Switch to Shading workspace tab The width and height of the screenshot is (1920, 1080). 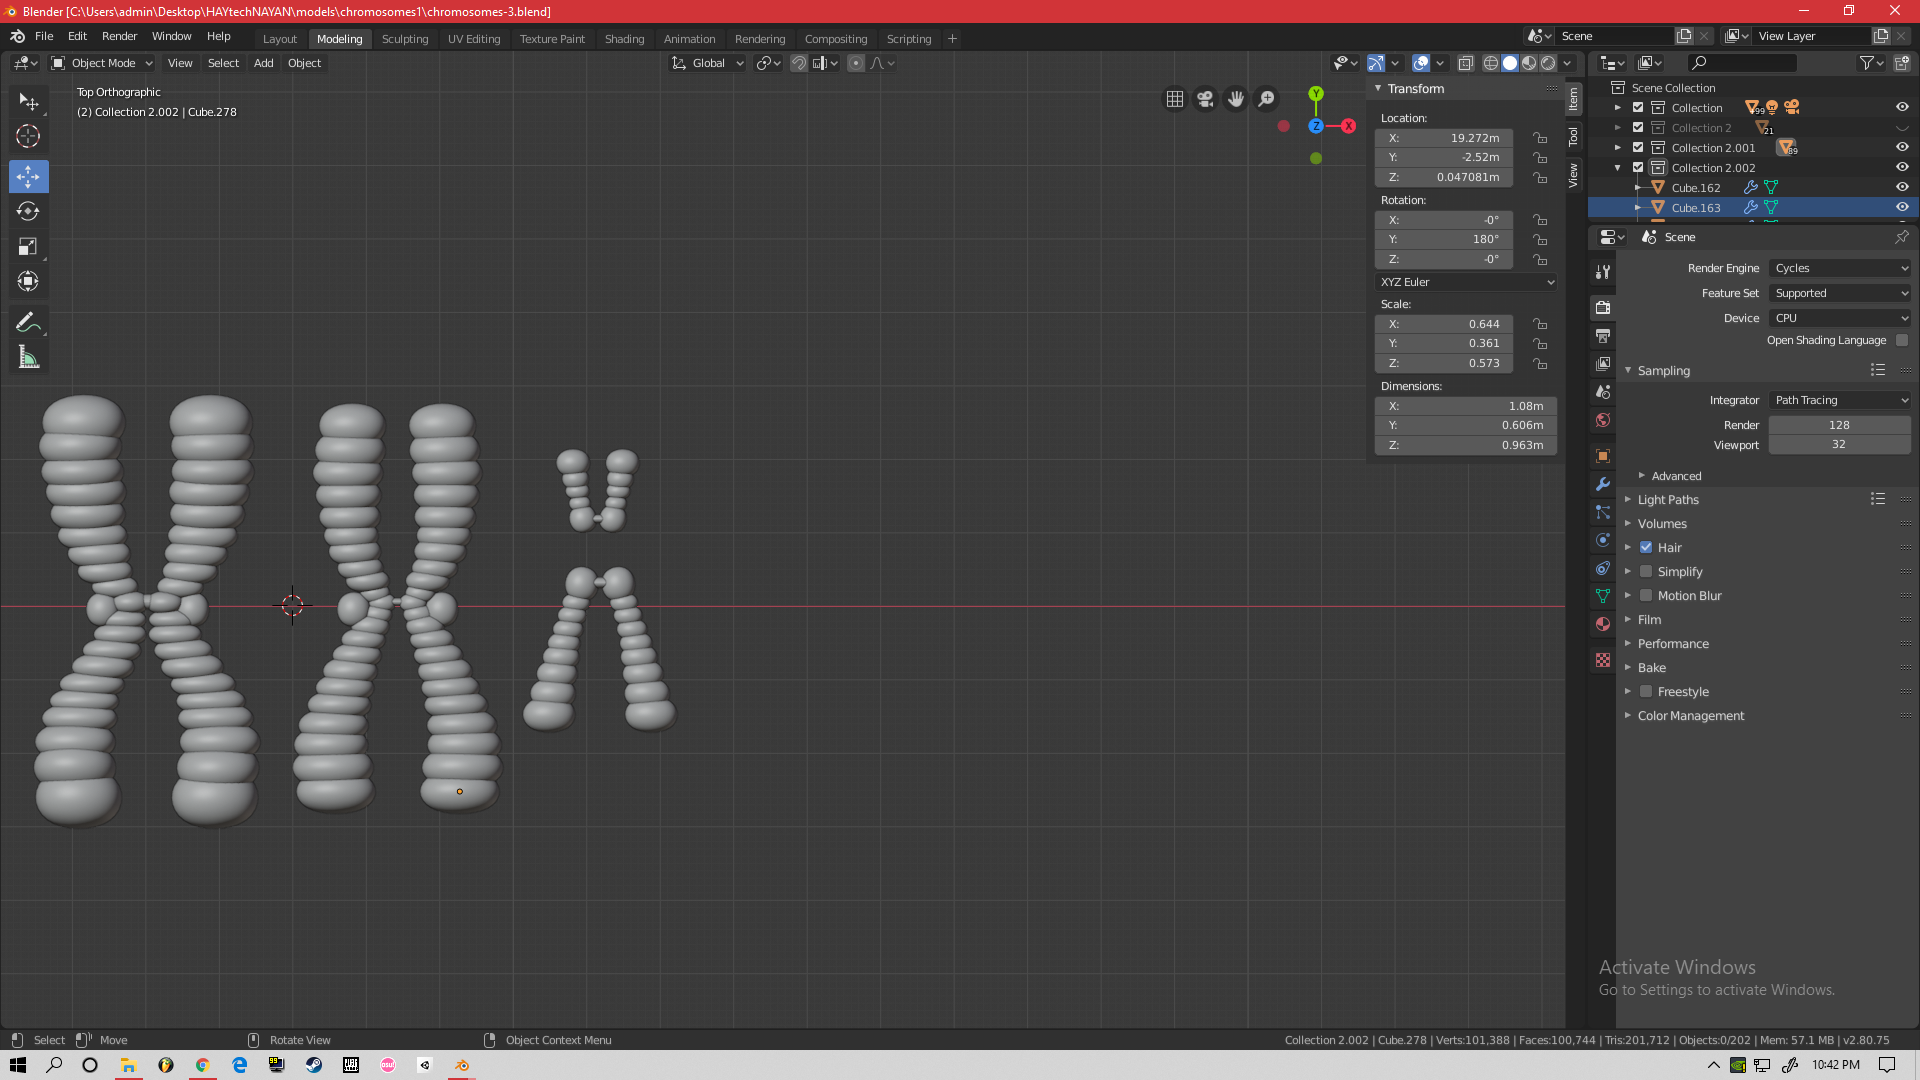(x=624, y=39)
